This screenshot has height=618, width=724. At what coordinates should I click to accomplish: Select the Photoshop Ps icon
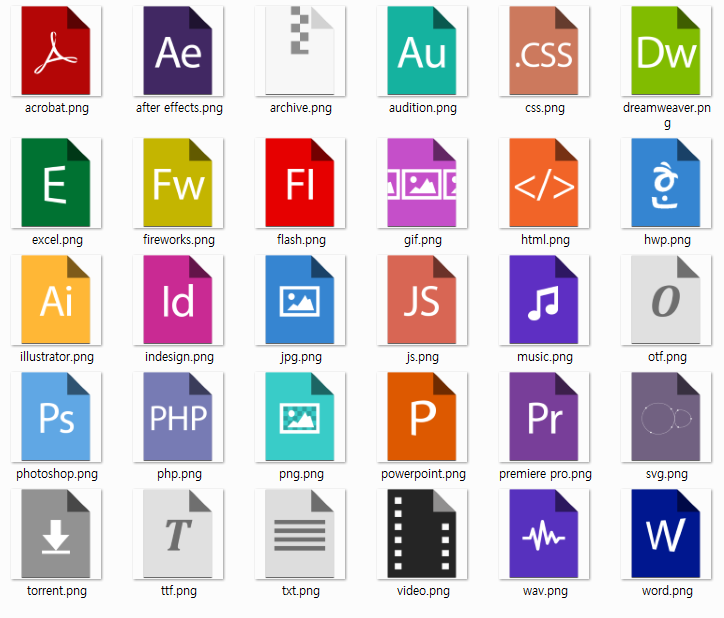(56, 417)
